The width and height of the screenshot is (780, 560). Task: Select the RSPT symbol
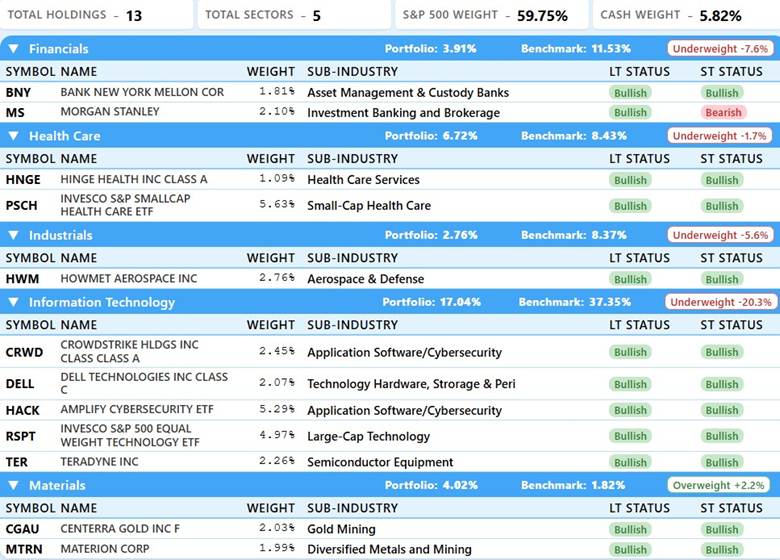[x=20, y=436]
